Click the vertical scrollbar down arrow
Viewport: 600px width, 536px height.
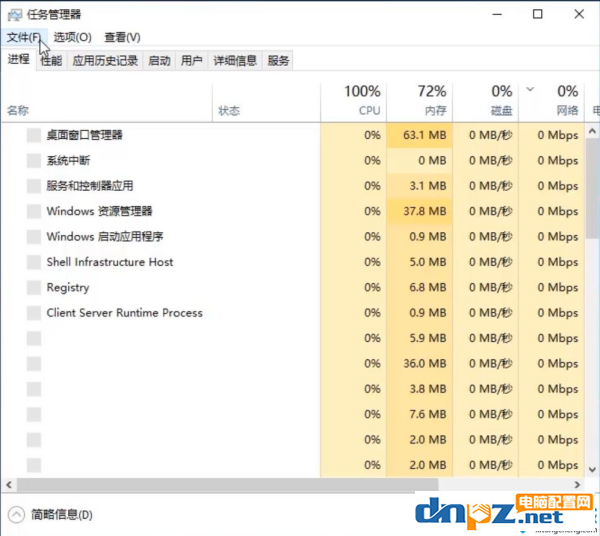pos(592,469)
